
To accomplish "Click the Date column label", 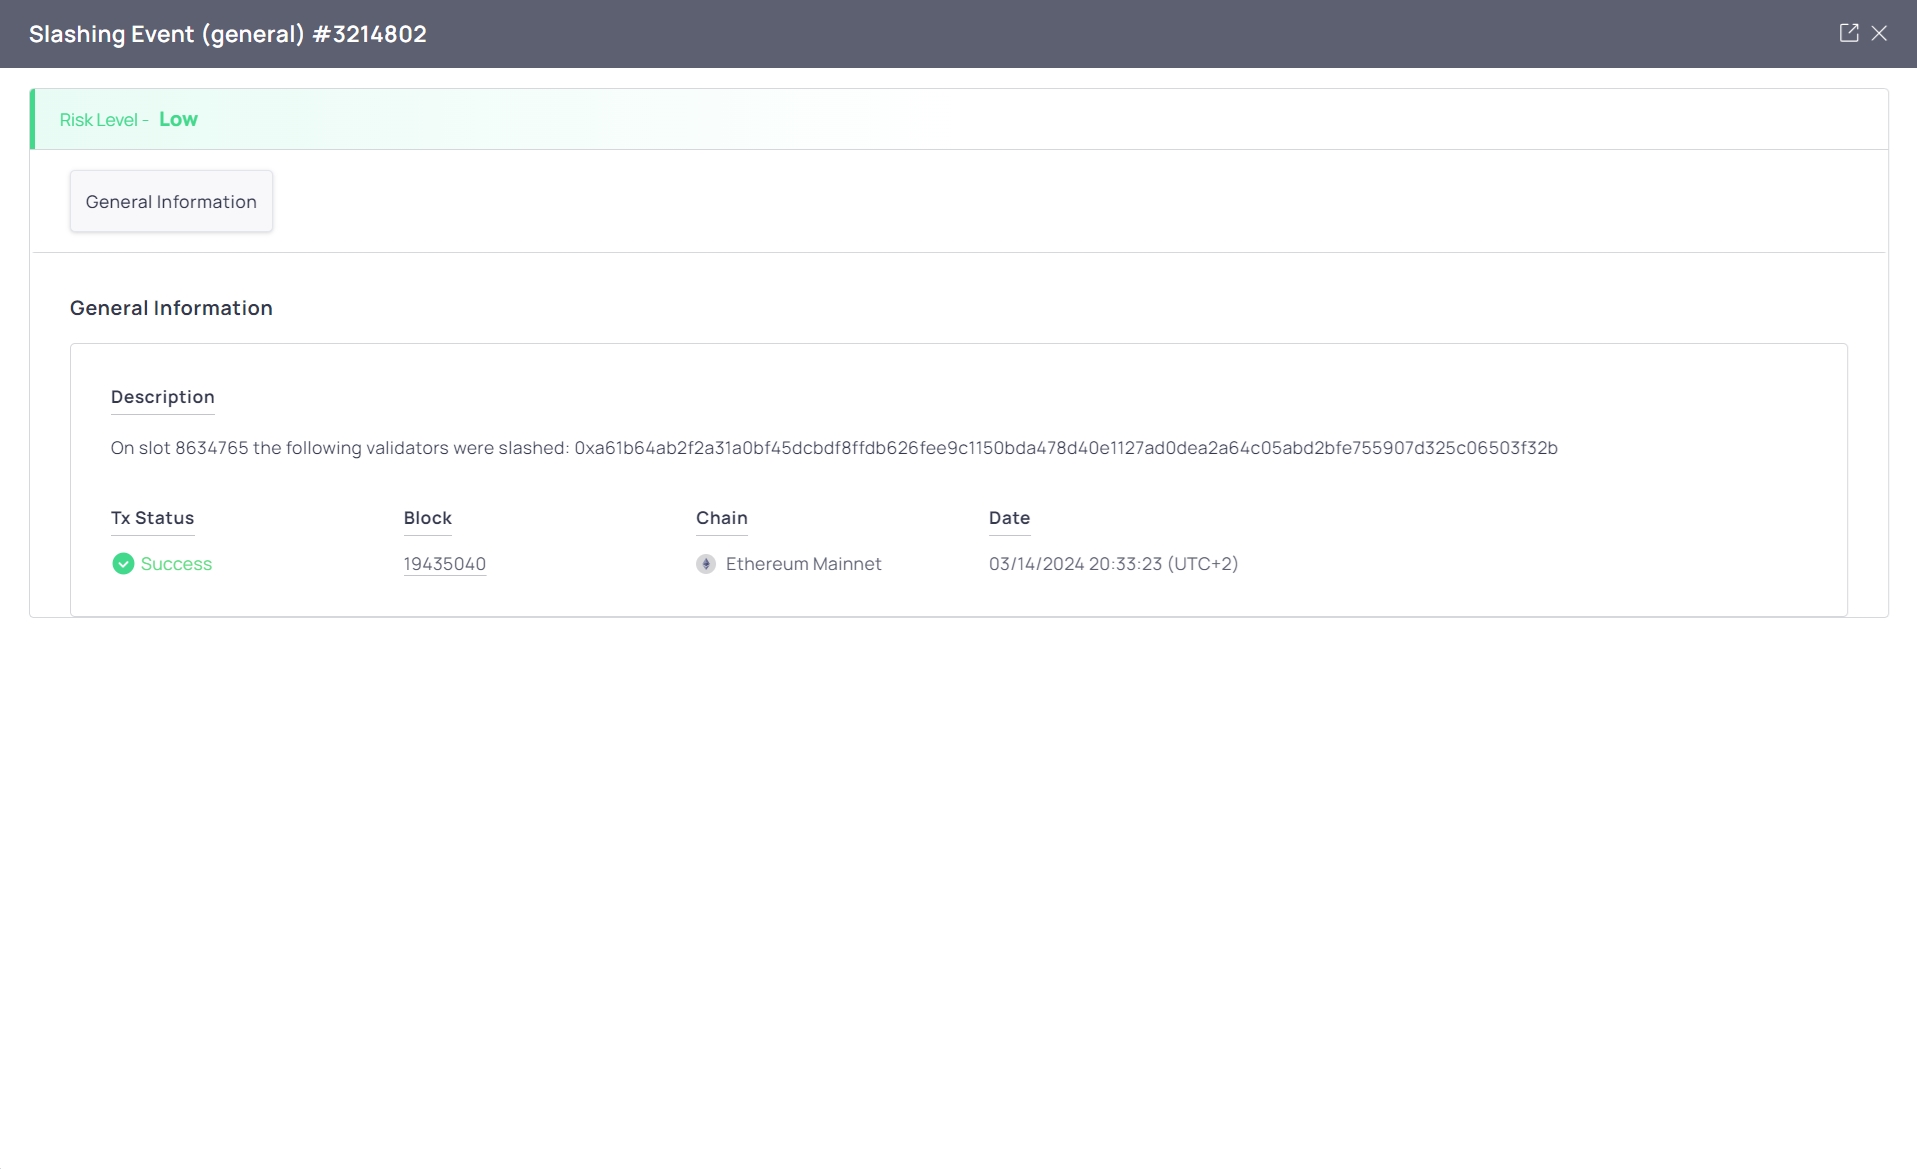I will 1009,518.
